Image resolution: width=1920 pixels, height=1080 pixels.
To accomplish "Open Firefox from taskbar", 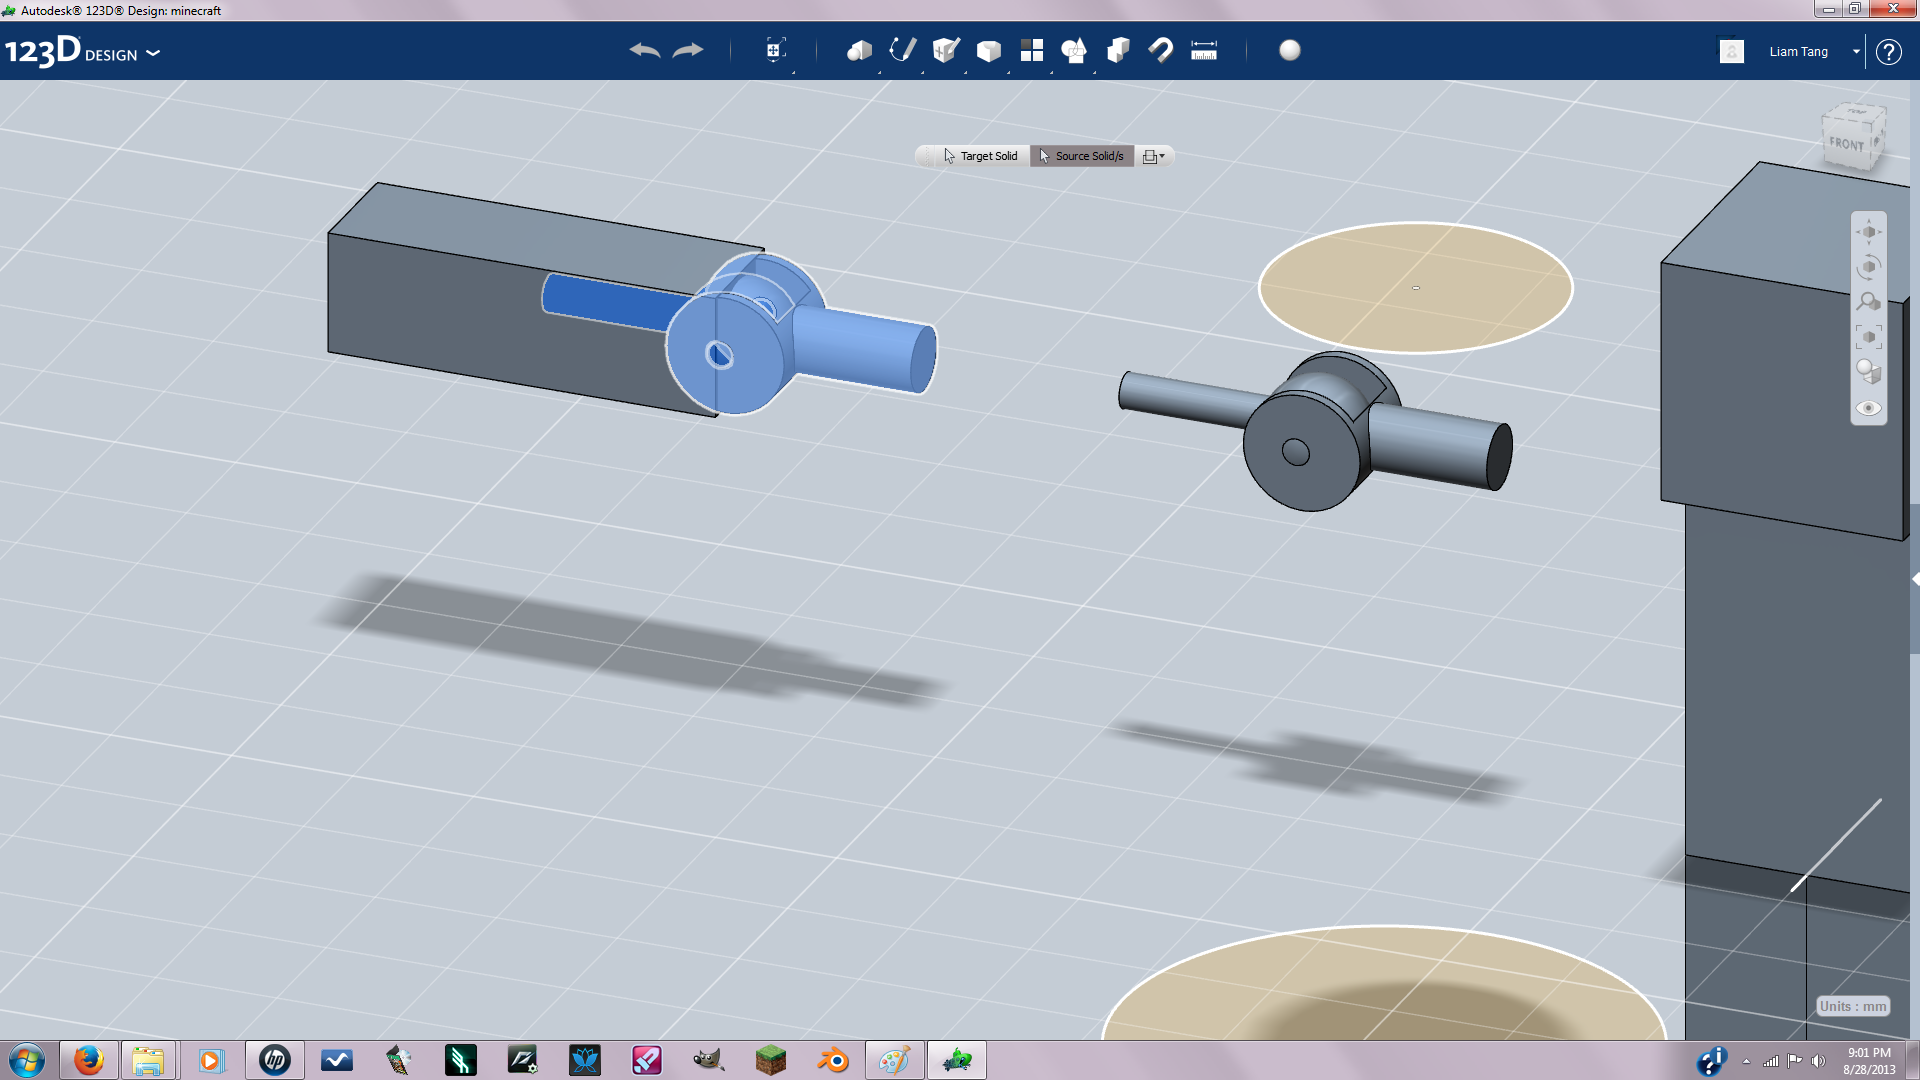I will [x=89, y=1060].
